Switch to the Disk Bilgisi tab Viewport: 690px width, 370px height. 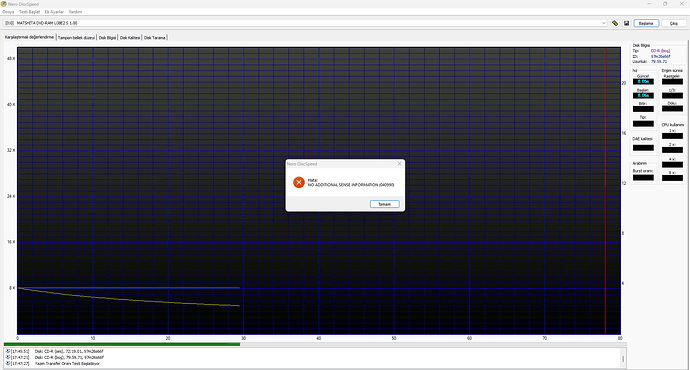click(107, 38)
